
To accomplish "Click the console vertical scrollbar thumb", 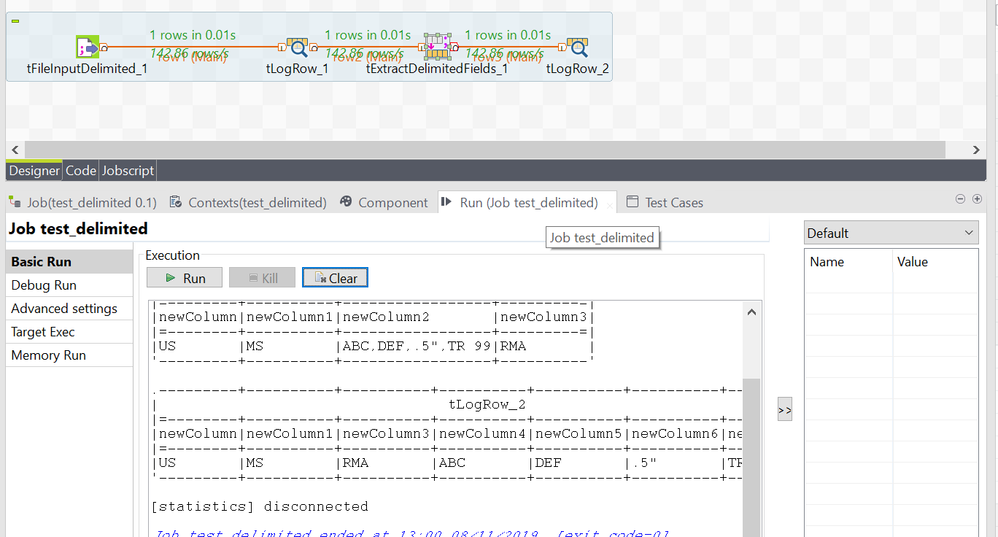I will [752, 458].
